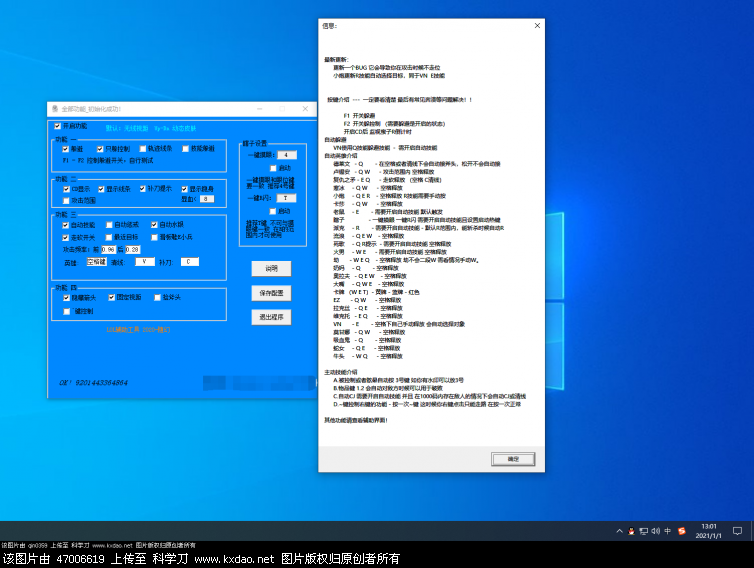The width and height of the screenshot is (754, 568).
Task: Click the 退出程序 button
Action: tap(271, 317)
